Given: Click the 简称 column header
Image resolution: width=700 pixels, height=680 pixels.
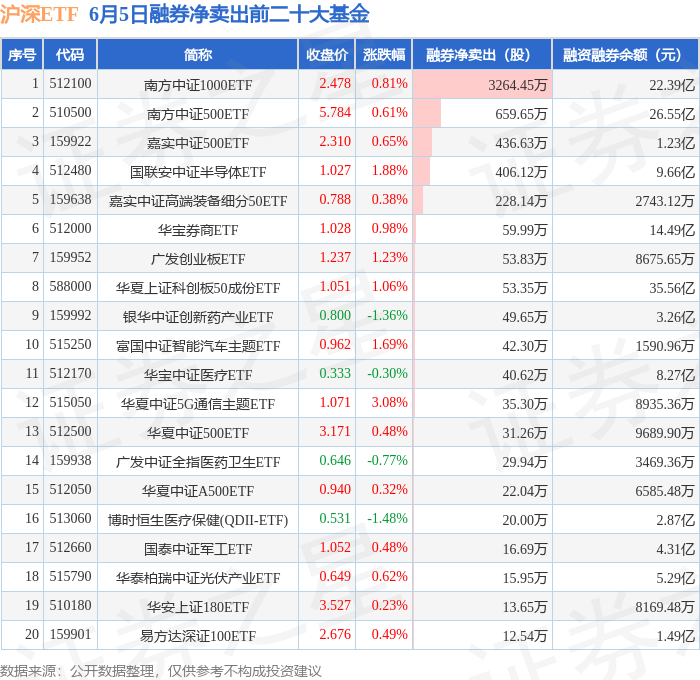Looking at the screenshot, I should [x=198, y=54].
